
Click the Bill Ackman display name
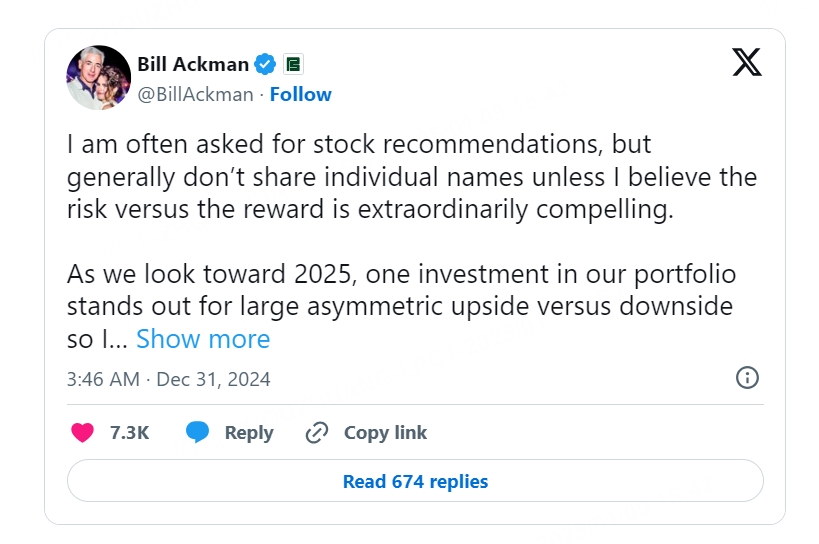193,64
